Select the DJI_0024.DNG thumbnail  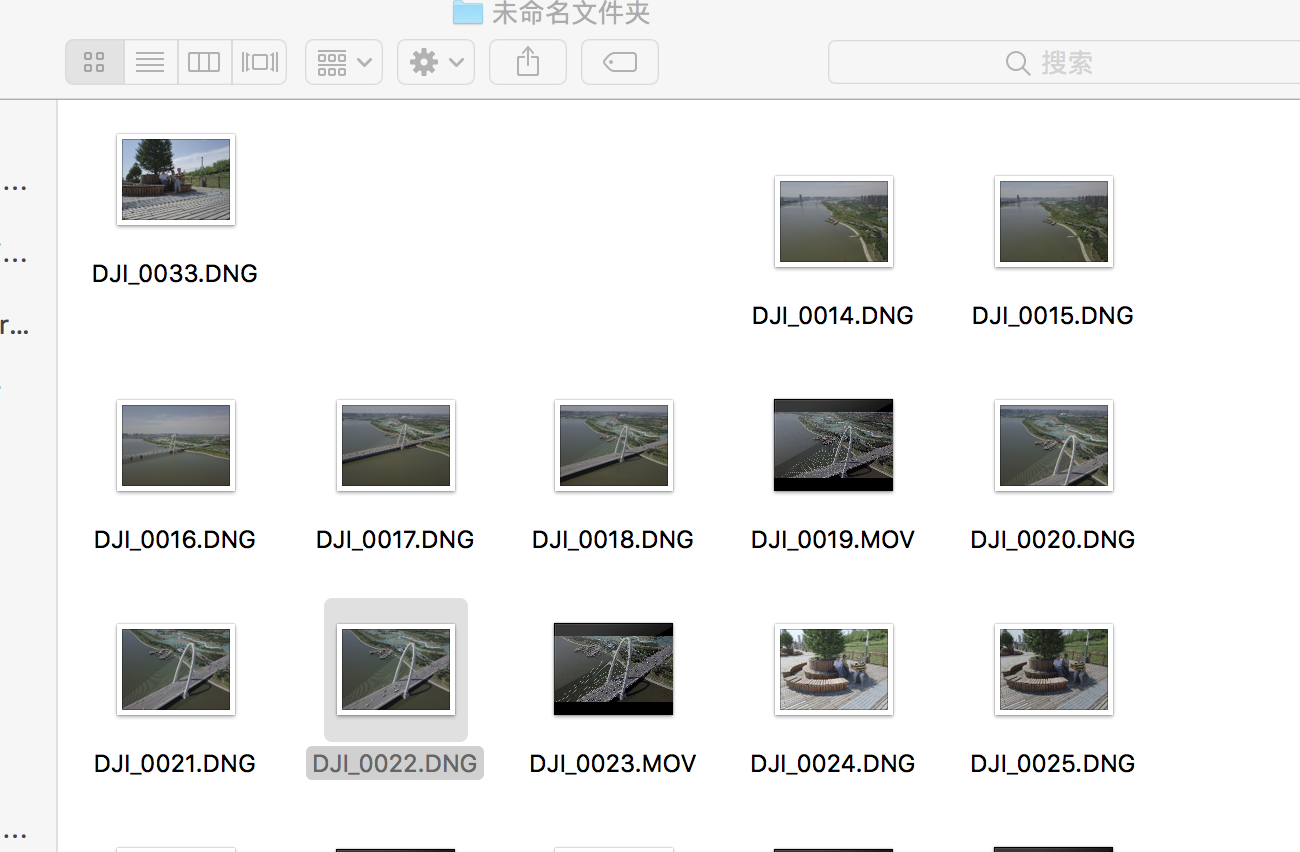tap(833, 669)
